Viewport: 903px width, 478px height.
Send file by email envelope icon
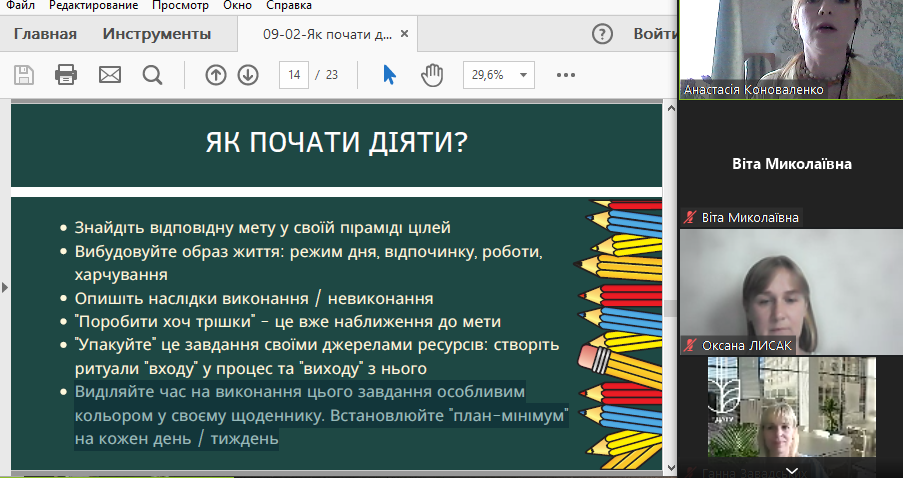click(109, 75)
